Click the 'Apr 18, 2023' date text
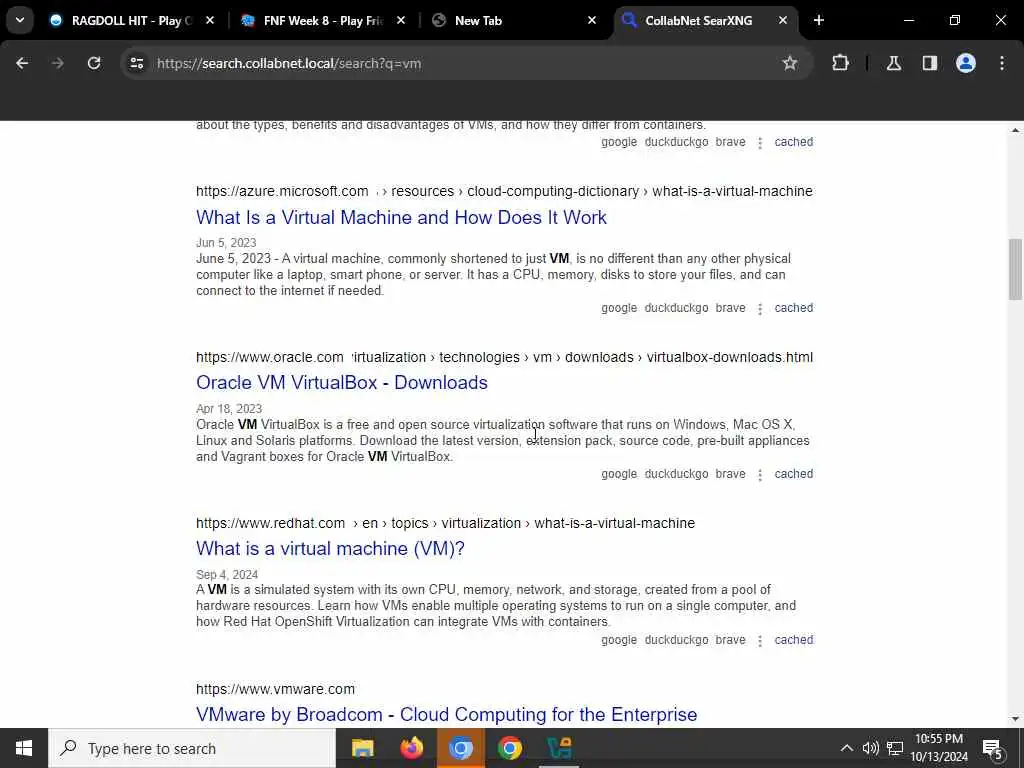This screenshot has width=1024, height=768. [229, 408]
